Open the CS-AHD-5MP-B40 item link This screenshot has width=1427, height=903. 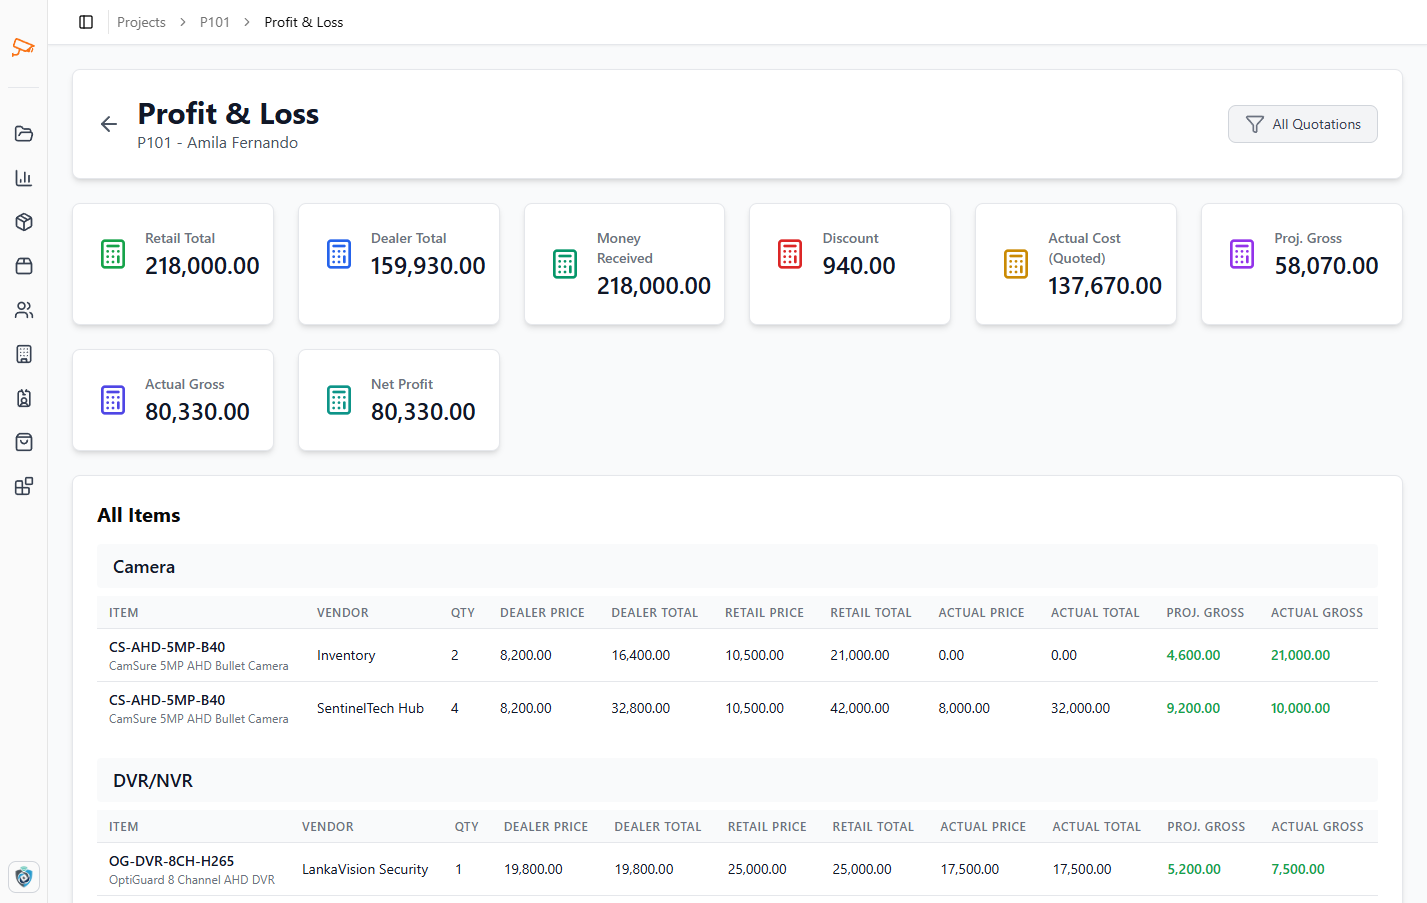(166, 647)
